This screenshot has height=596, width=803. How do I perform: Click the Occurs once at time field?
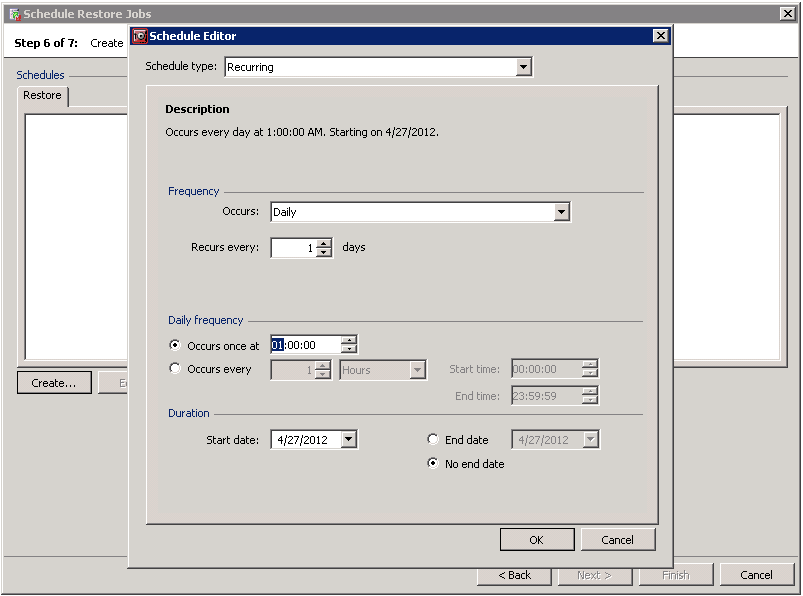[305, 345]
